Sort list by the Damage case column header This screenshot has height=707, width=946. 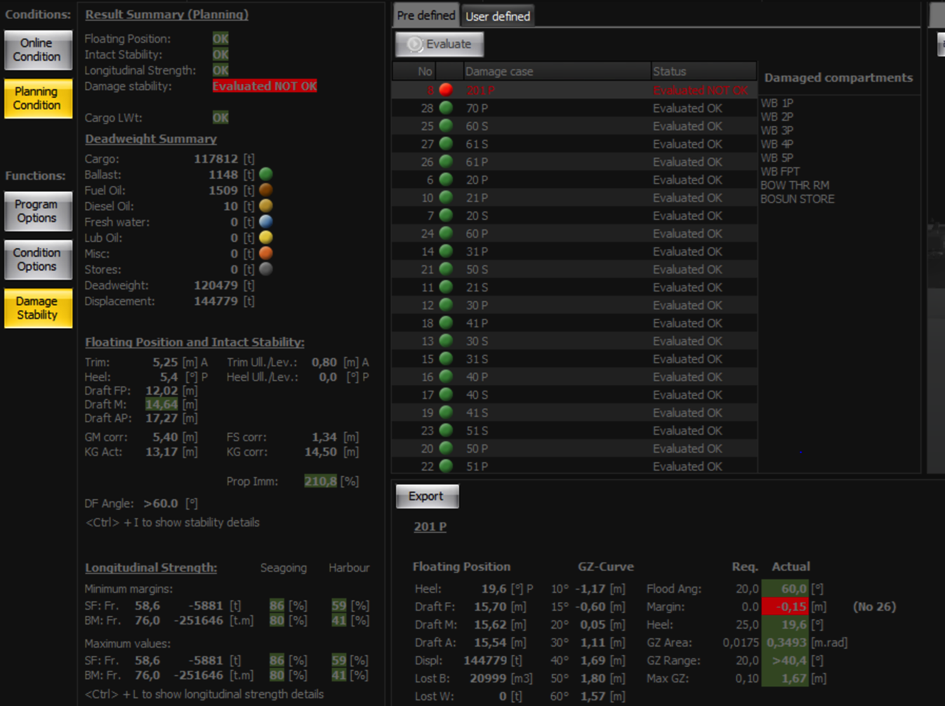click(556, 72)
